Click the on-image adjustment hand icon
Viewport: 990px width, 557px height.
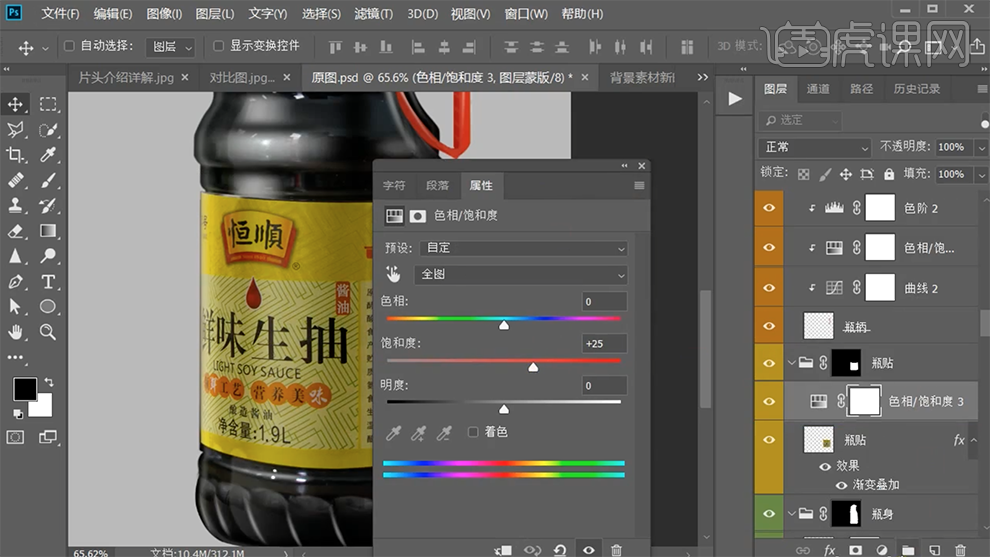(394, 274)
